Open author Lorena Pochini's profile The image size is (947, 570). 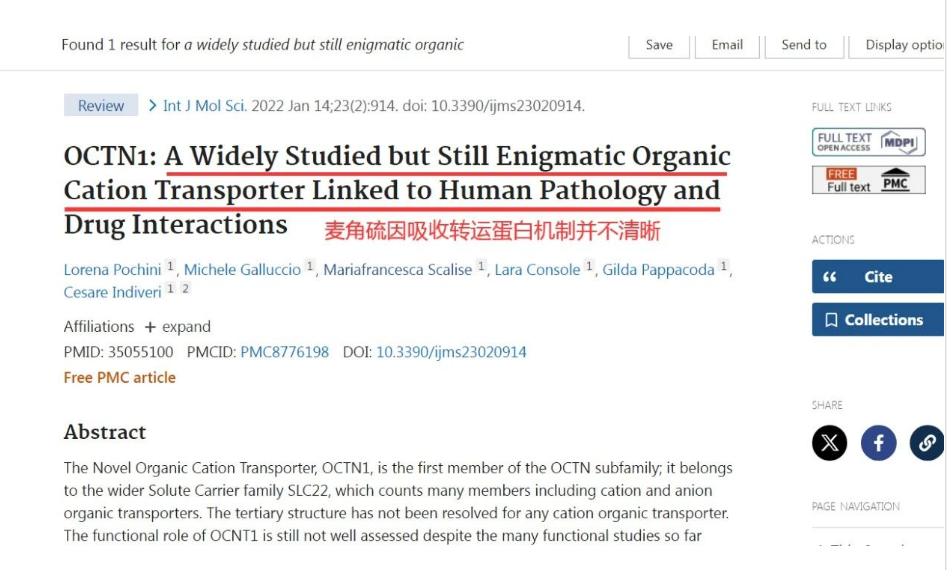tap(112, 270)
